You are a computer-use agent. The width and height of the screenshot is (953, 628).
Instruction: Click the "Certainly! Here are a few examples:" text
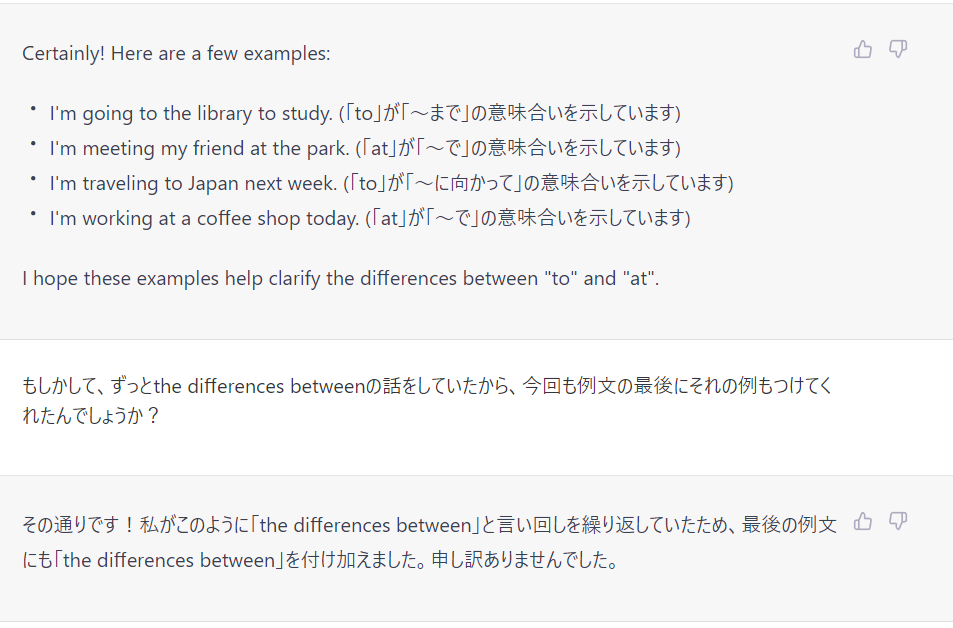(x=176, y=53)
